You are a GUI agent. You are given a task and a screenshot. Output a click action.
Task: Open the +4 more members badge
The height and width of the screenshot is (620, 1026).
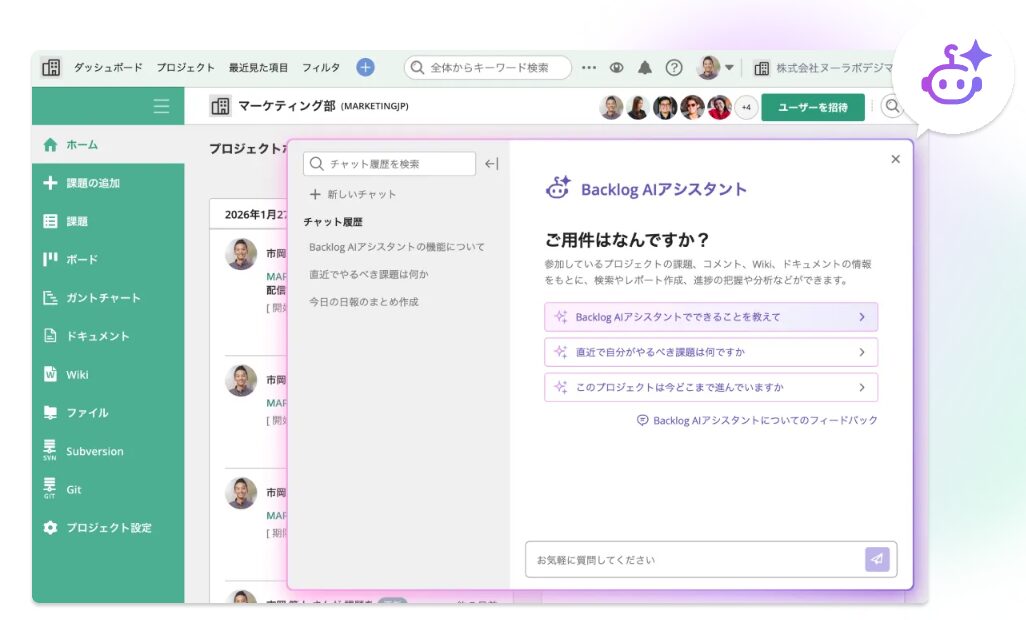[746, 107]
